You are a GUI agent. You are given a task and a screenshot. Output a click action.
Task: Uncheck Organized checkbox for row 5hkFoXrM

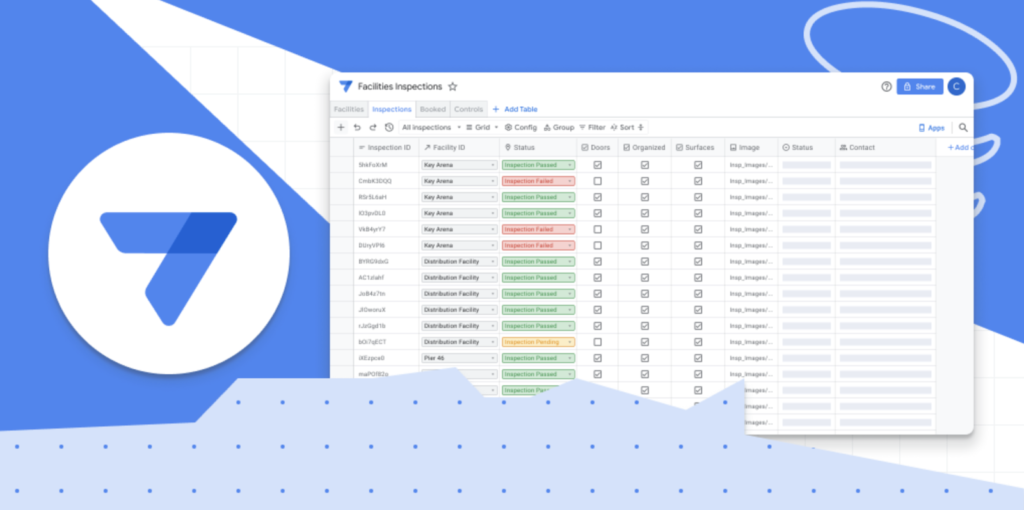(645, 165)
